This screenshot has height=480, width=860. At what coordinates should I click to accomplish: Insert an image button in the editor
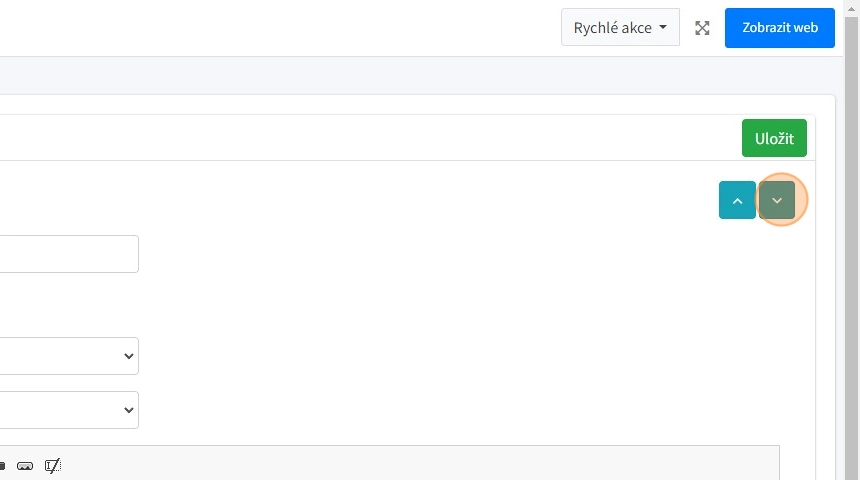[x=25, y=466]
